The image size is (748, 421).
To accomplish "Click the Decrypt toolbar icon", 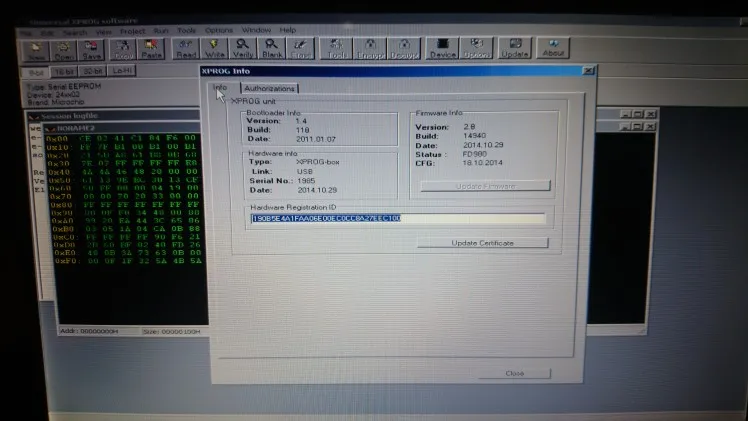I will click(404, 49).
